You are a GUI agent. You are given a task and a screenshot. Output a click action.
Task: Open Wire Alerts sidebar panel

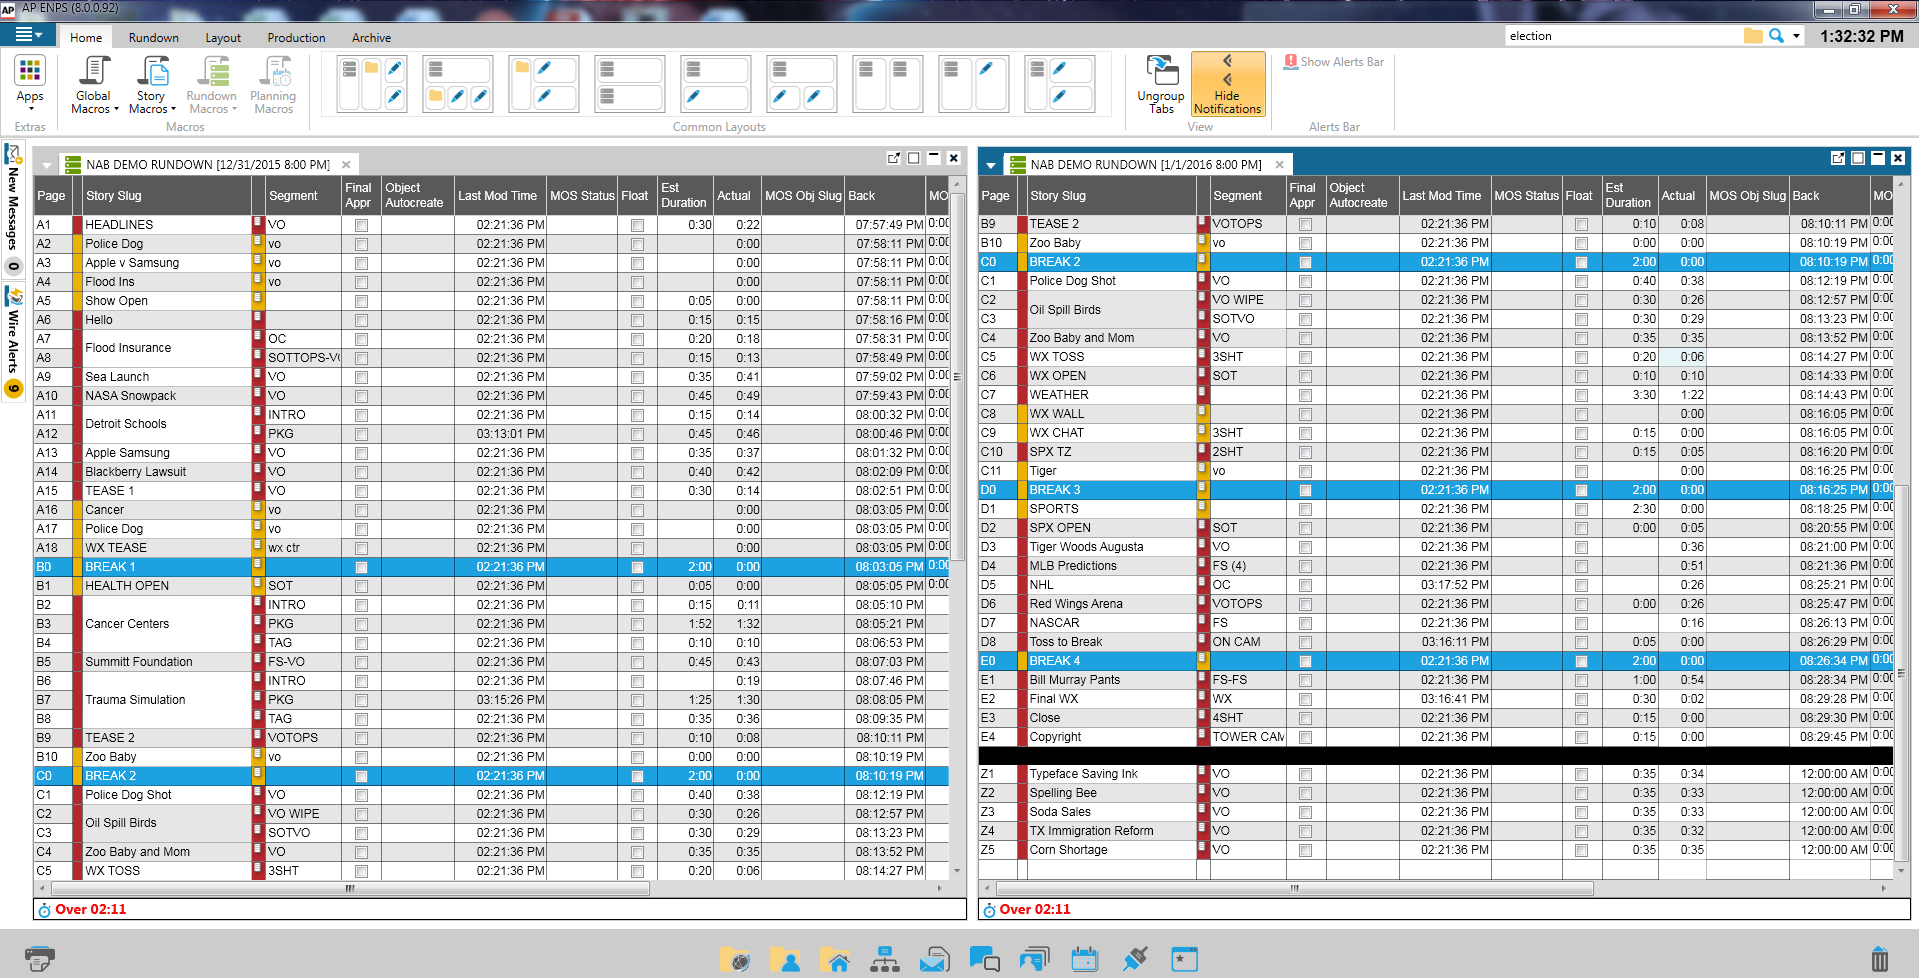[13, 342]
